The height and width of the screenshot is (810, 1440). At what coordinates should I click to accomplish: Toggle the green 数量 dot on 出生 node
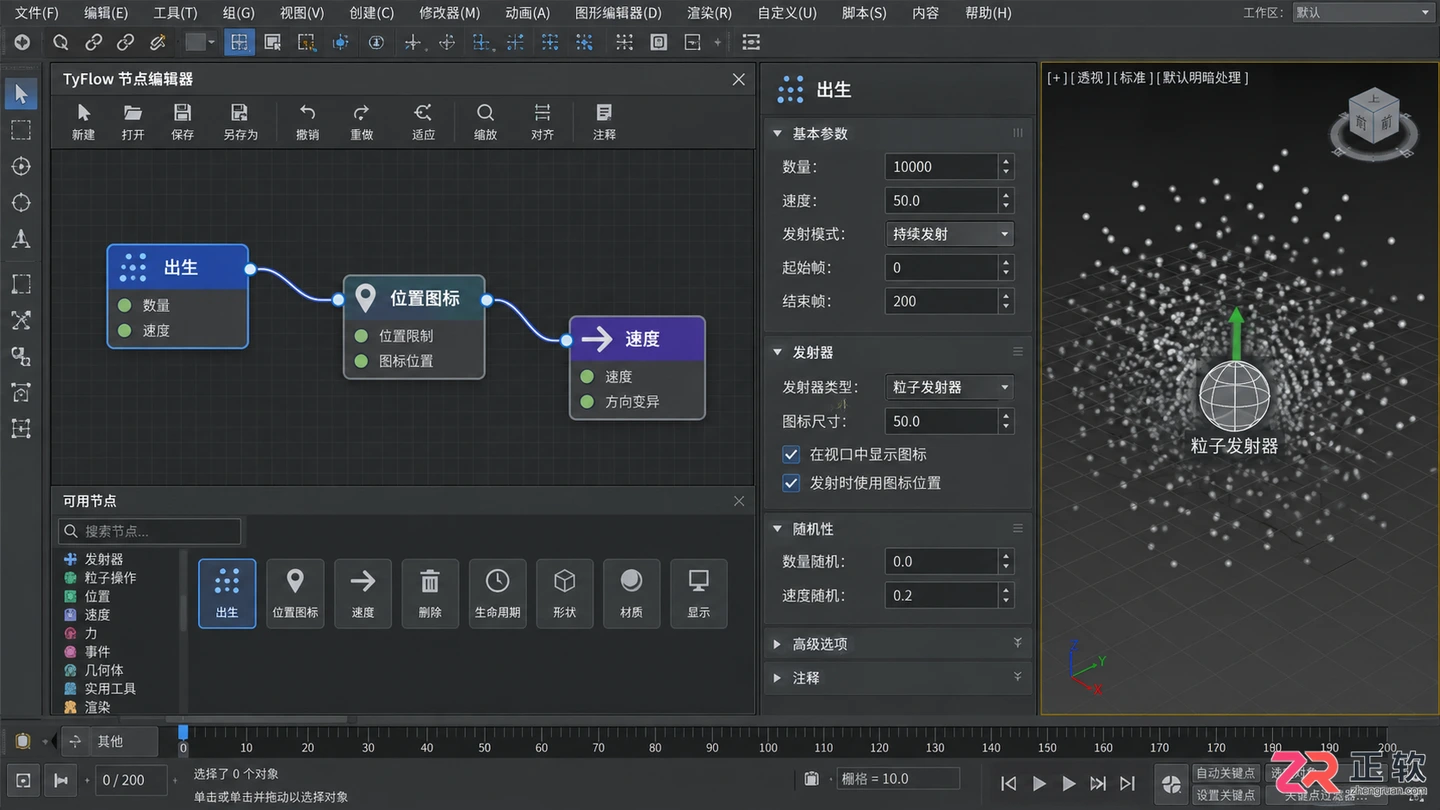coord(125,305)
